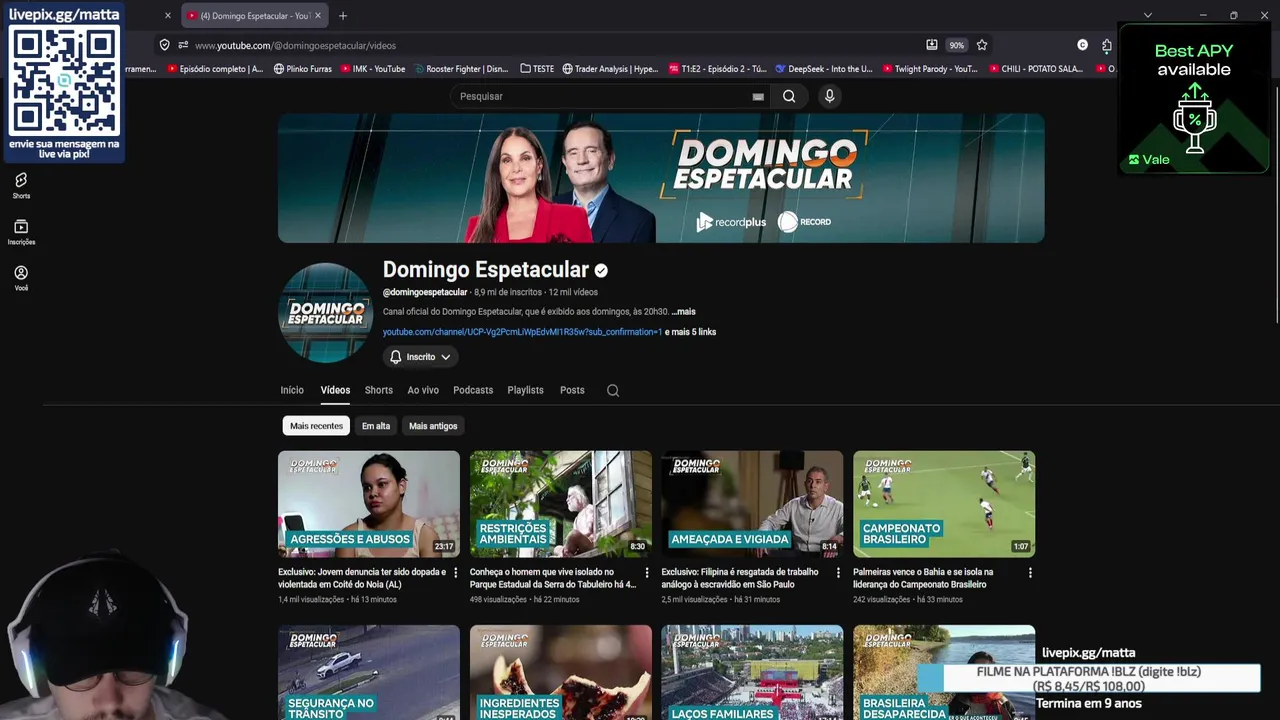Open video Palmeiras vence o Bahia
This screenshot has width=1280, height=720.
click(x=923, y=578)
